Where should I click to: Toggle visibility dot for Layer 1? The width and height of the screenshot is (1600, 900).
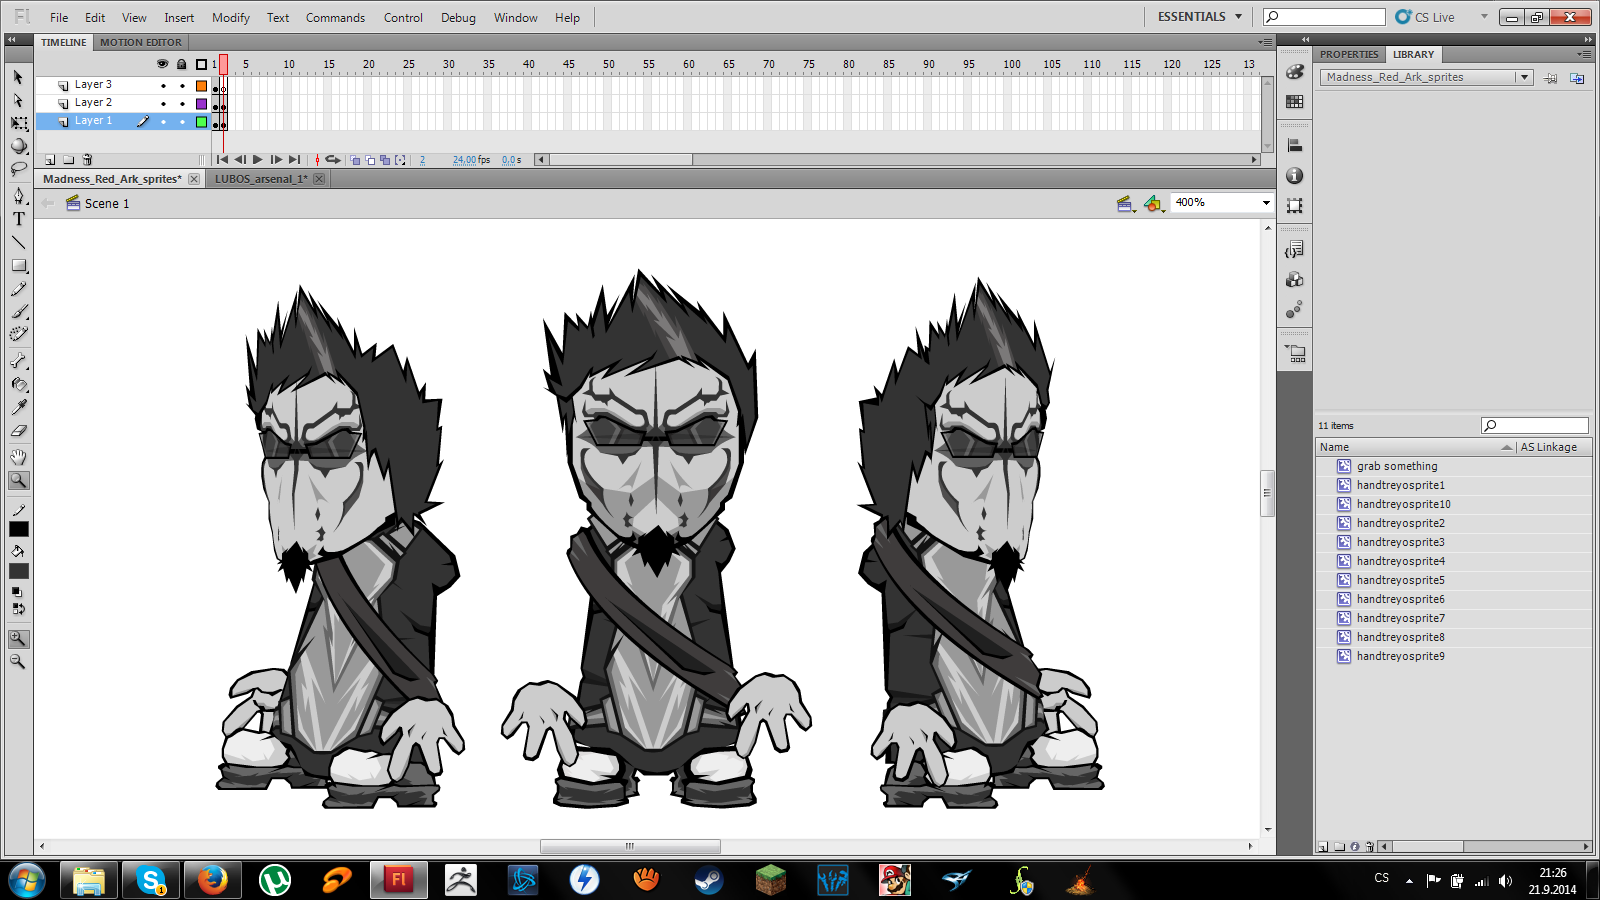[163, 122]
